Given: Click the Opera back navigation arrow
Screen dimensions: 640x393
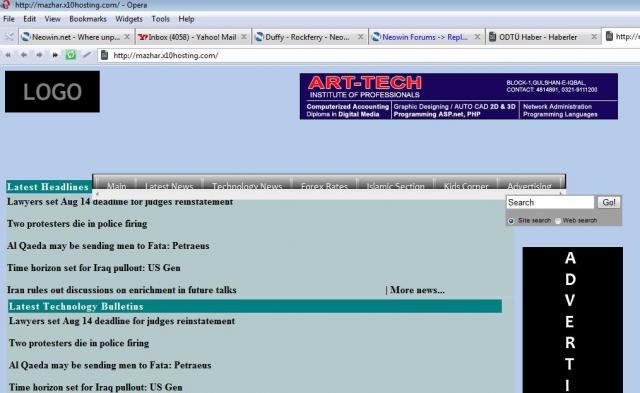Looking at the screenshot, I should (24, 55).
